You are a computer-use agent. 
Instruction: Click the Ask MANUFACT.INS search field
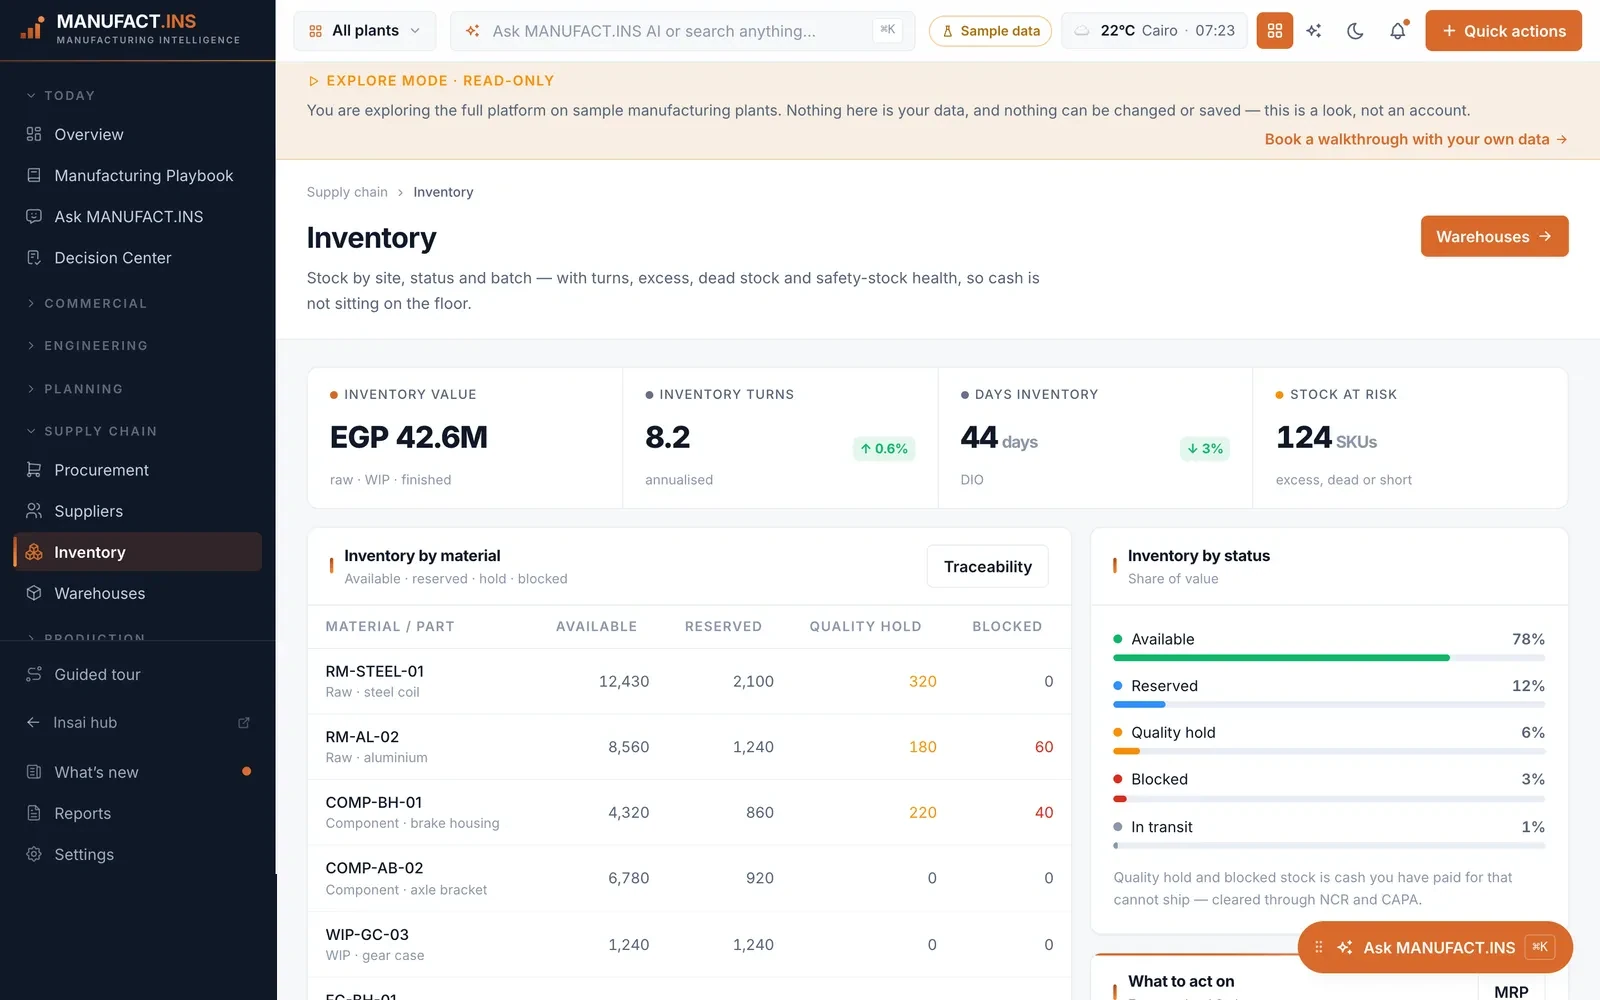coord(683,31)
